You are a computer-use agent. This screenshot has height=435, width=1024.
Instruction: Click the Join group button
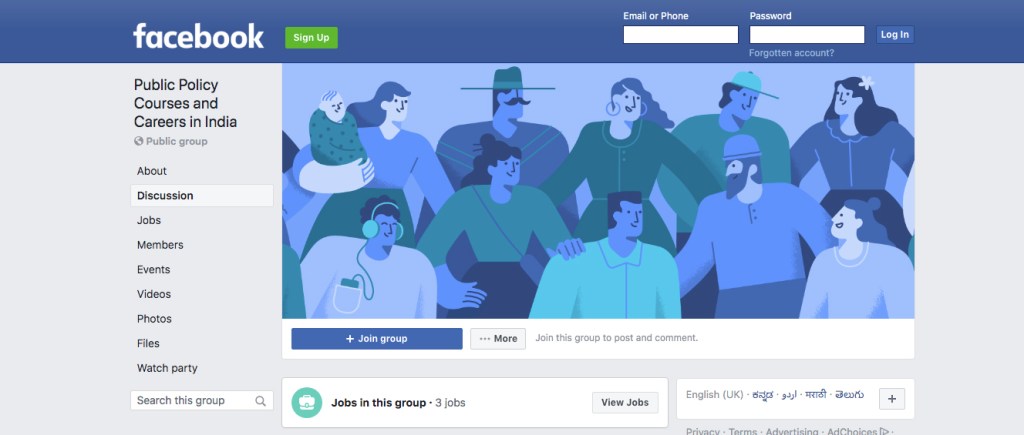[377, 338]
